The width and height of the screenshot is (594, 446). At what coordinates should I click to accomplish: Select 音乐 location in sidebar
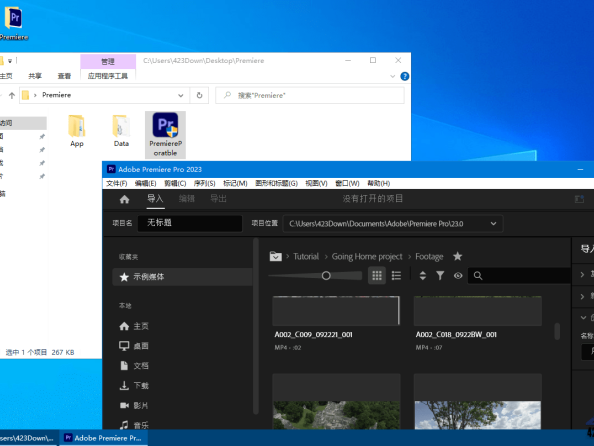pyautogui.click(x=134, y=425)
